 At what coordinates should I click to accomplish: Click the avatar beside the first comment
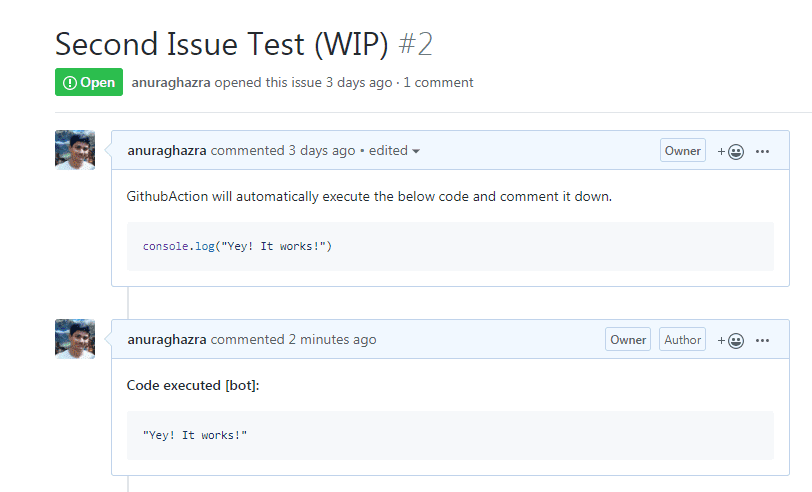[75, 150]
